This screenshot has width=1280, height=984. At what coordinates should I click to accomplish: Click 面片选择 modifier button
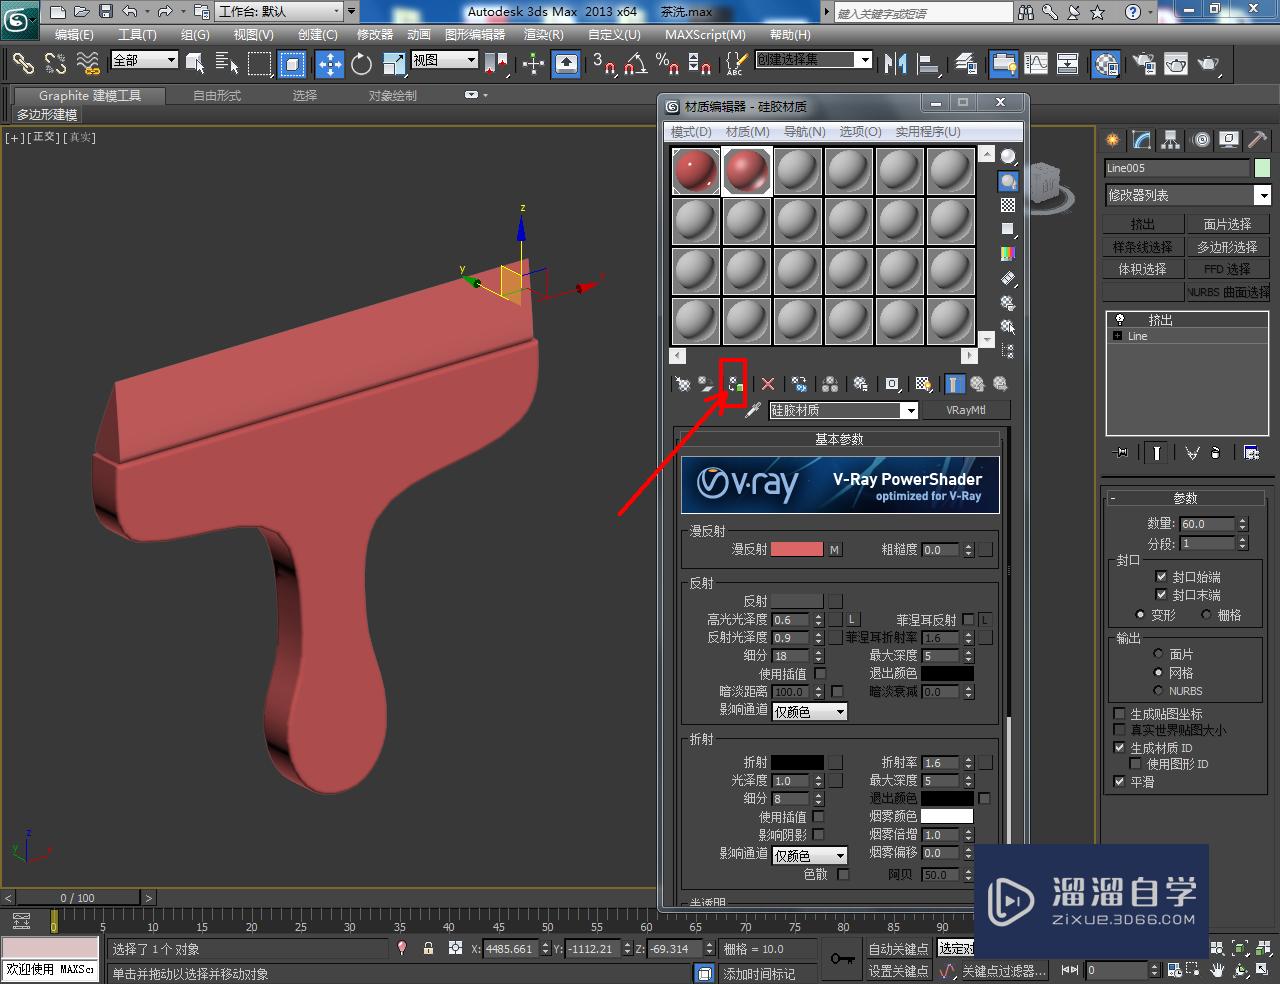[x=1227, y=224]
